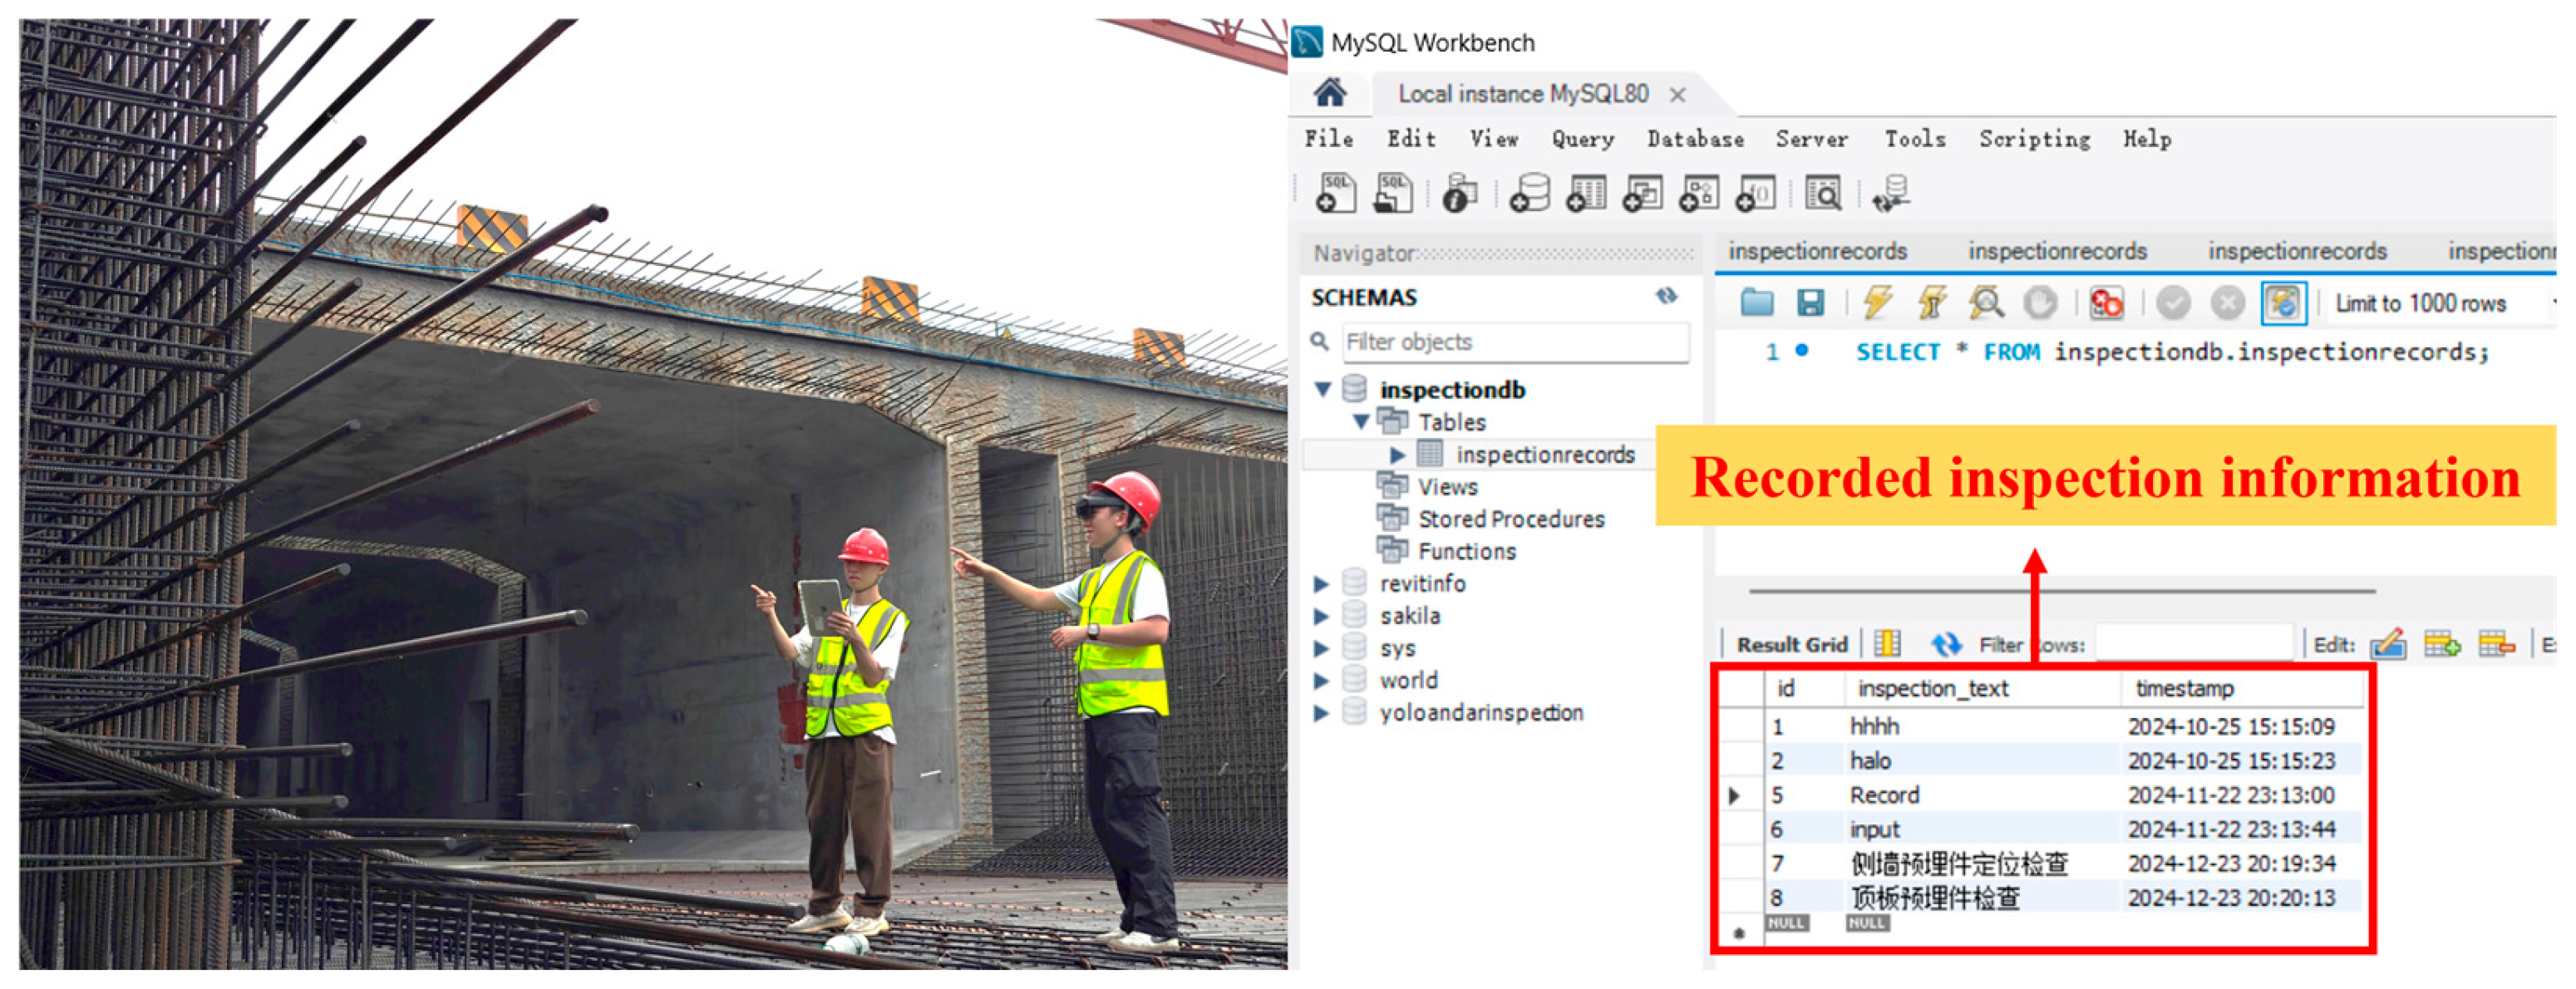
Task: Toggle result grid wrap cell icon
Action: pyautogui.click(x=1887, y=644)
